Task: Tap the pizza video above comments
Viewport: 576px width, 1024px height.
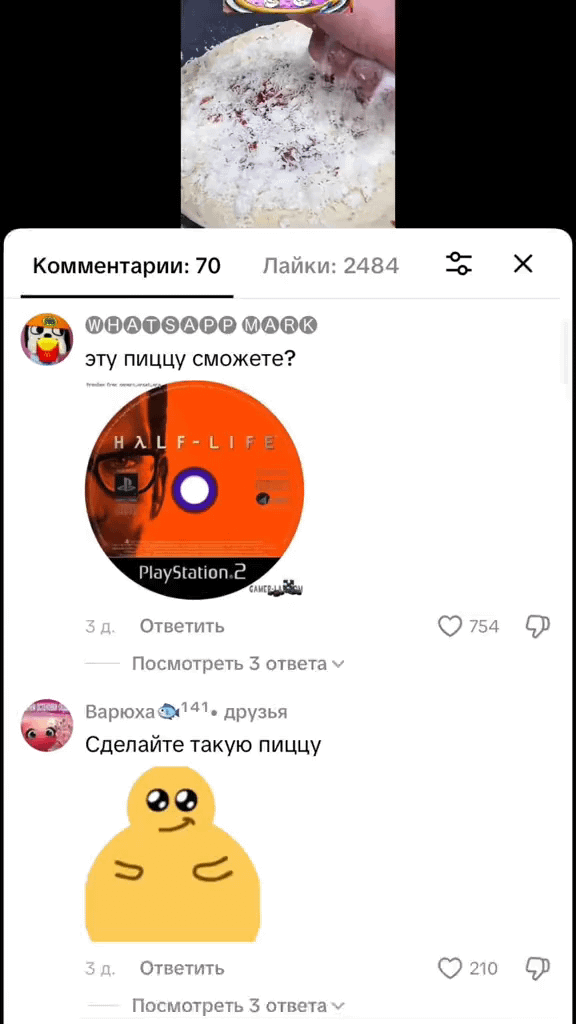Action: [x=288, y=114]
